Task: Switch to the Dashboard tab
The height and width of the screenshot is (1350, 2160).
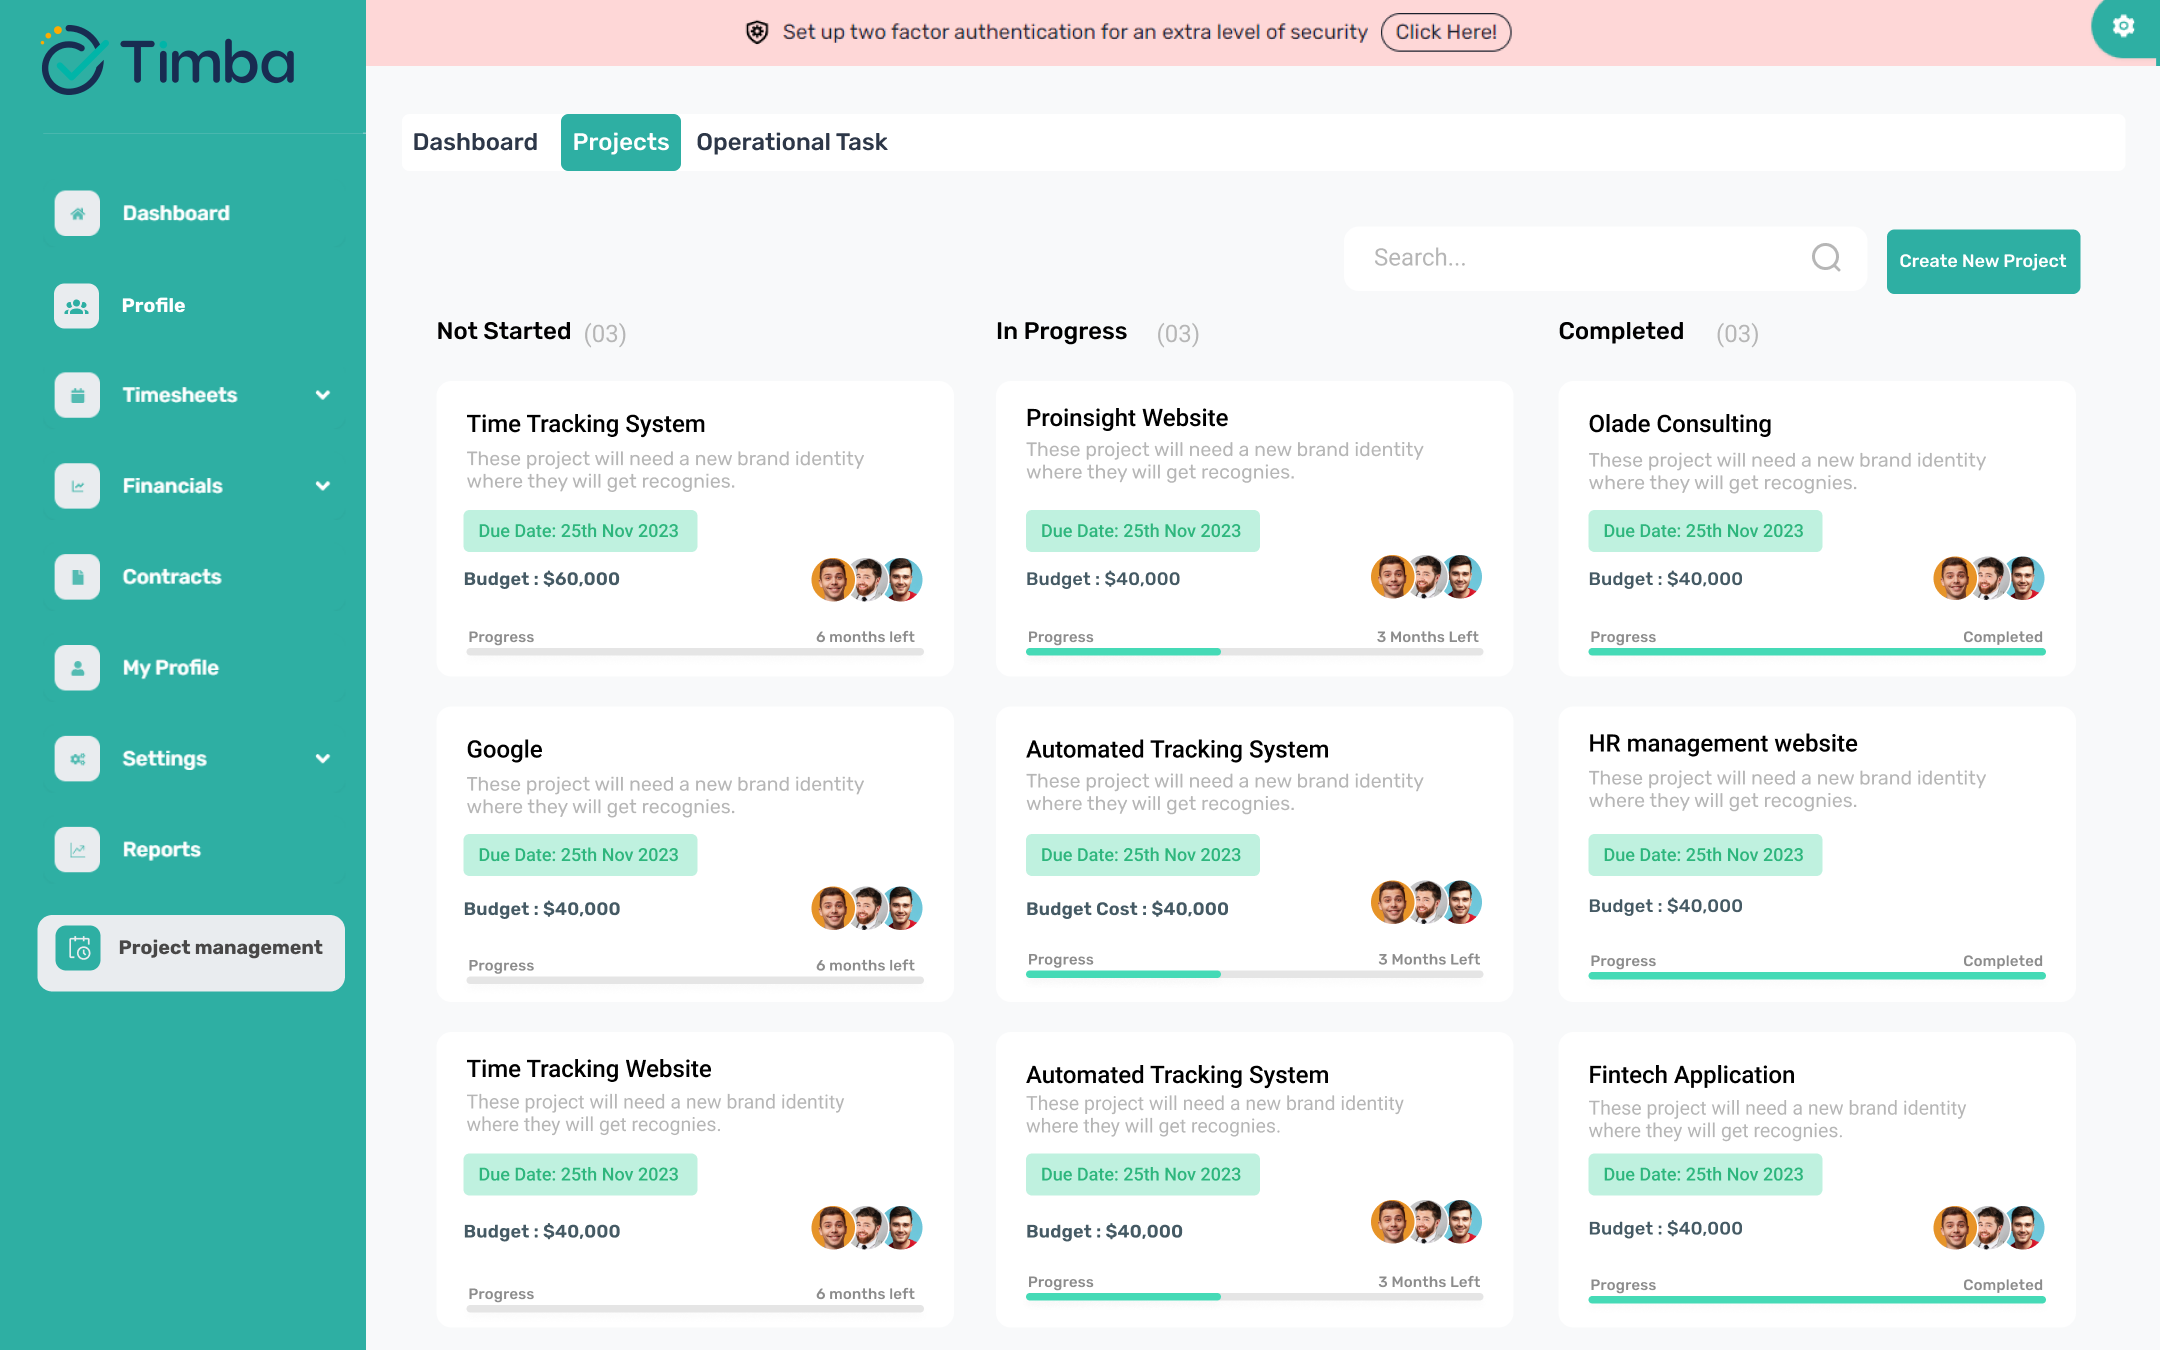Action: 475,142
